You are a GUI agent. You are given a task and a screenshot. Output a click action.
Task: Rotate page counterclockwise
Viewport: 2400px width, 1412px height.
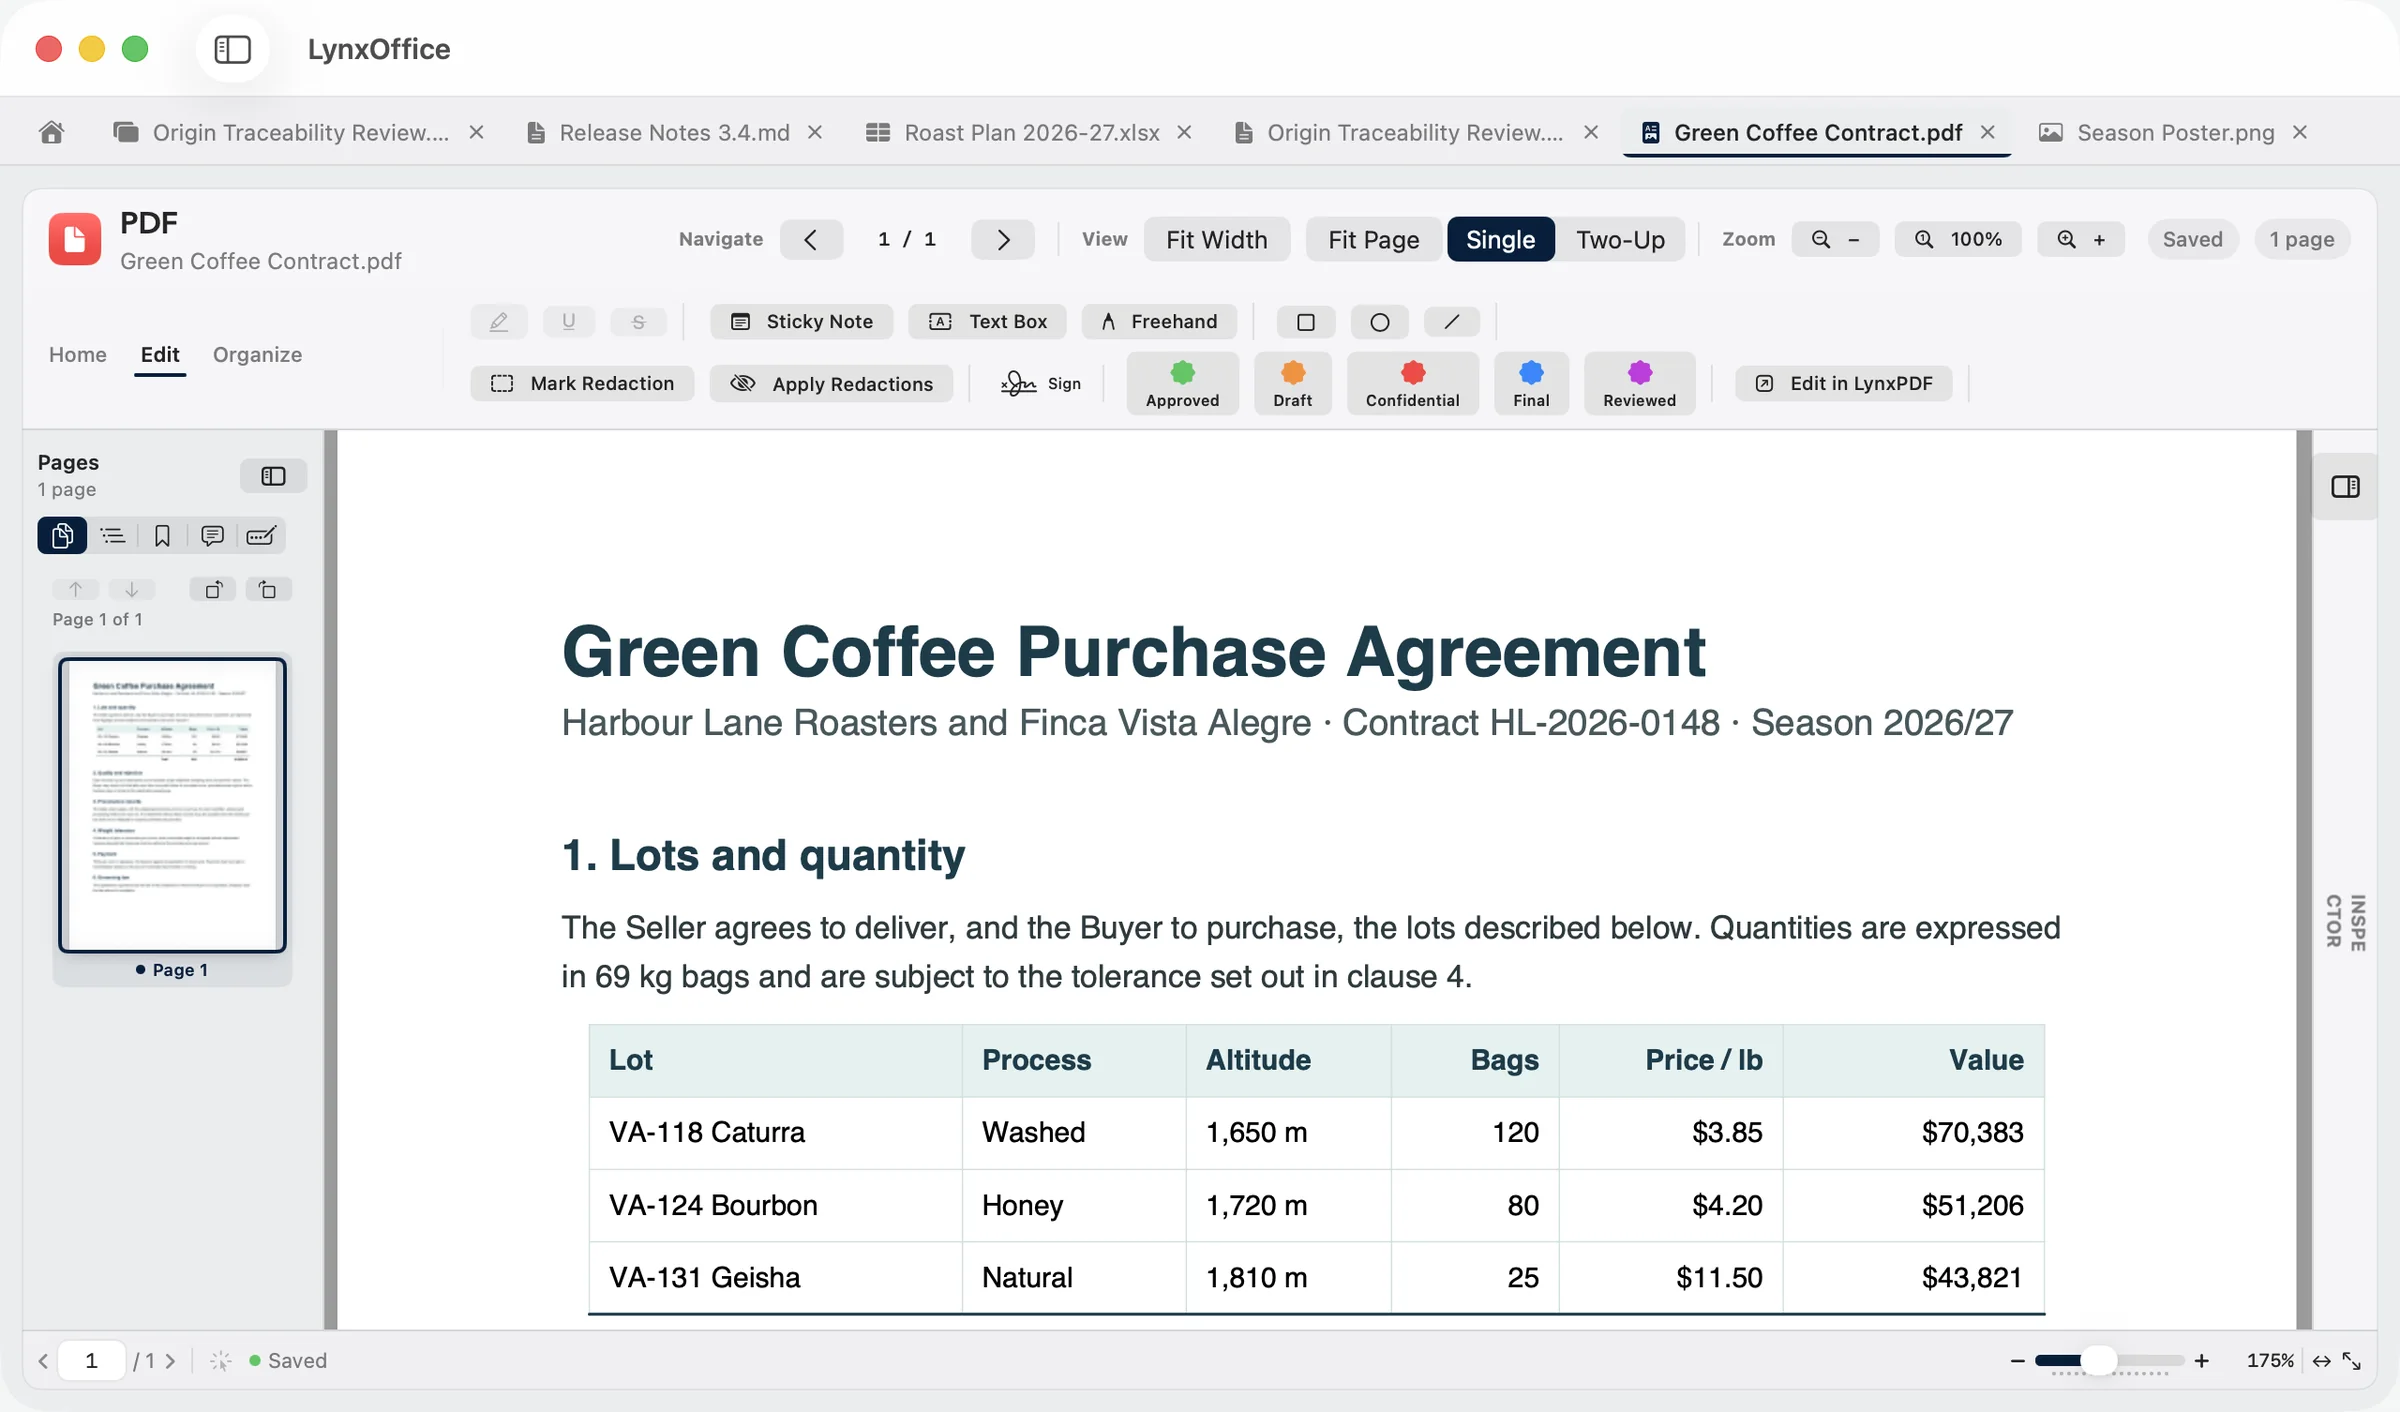pyautogui.click(x=213, y=590)
